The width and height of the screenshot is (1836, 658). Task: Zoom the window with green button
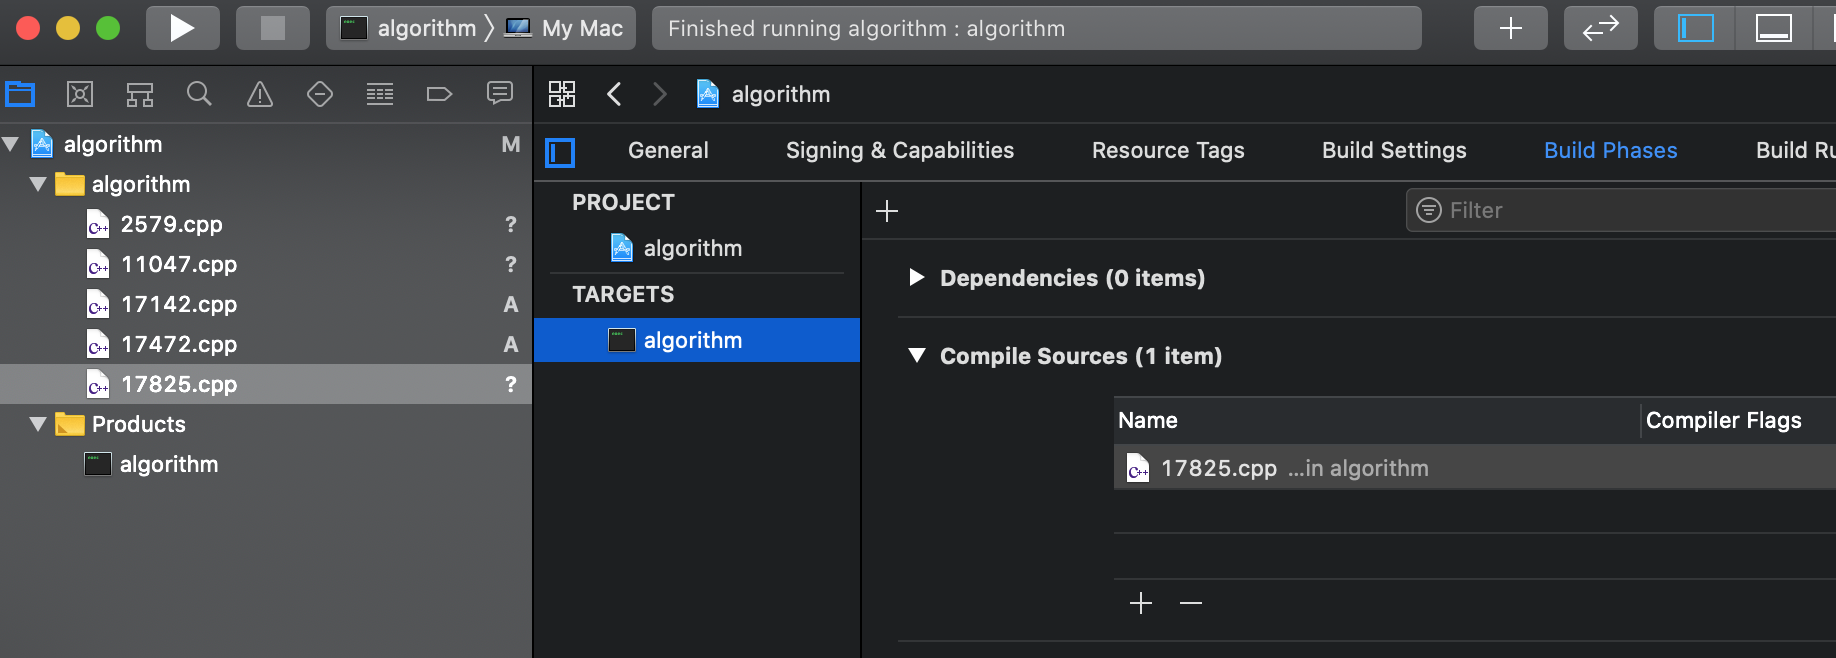[x=108, y=28]
